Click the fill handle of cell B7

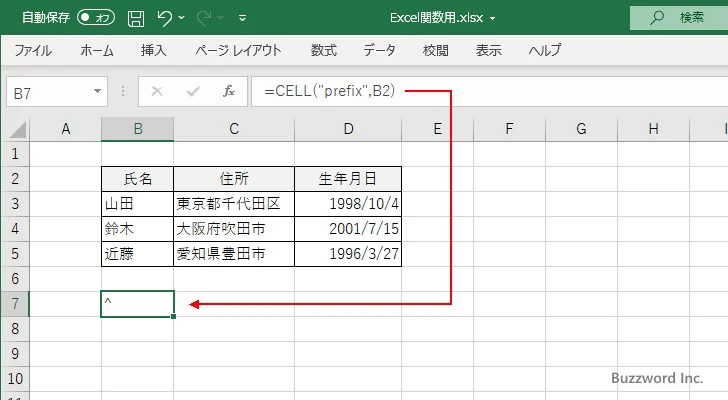(174, 316)
